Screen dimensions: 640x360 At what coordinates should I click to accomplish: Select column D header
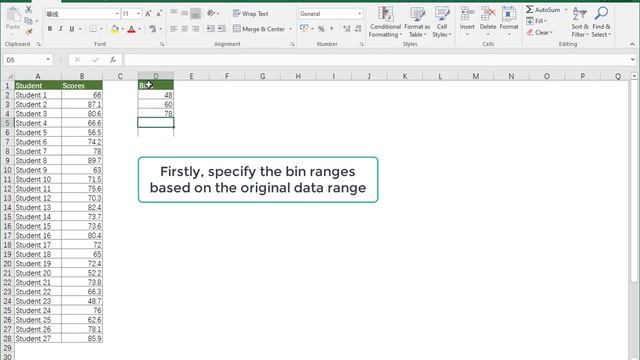point(156,76)
